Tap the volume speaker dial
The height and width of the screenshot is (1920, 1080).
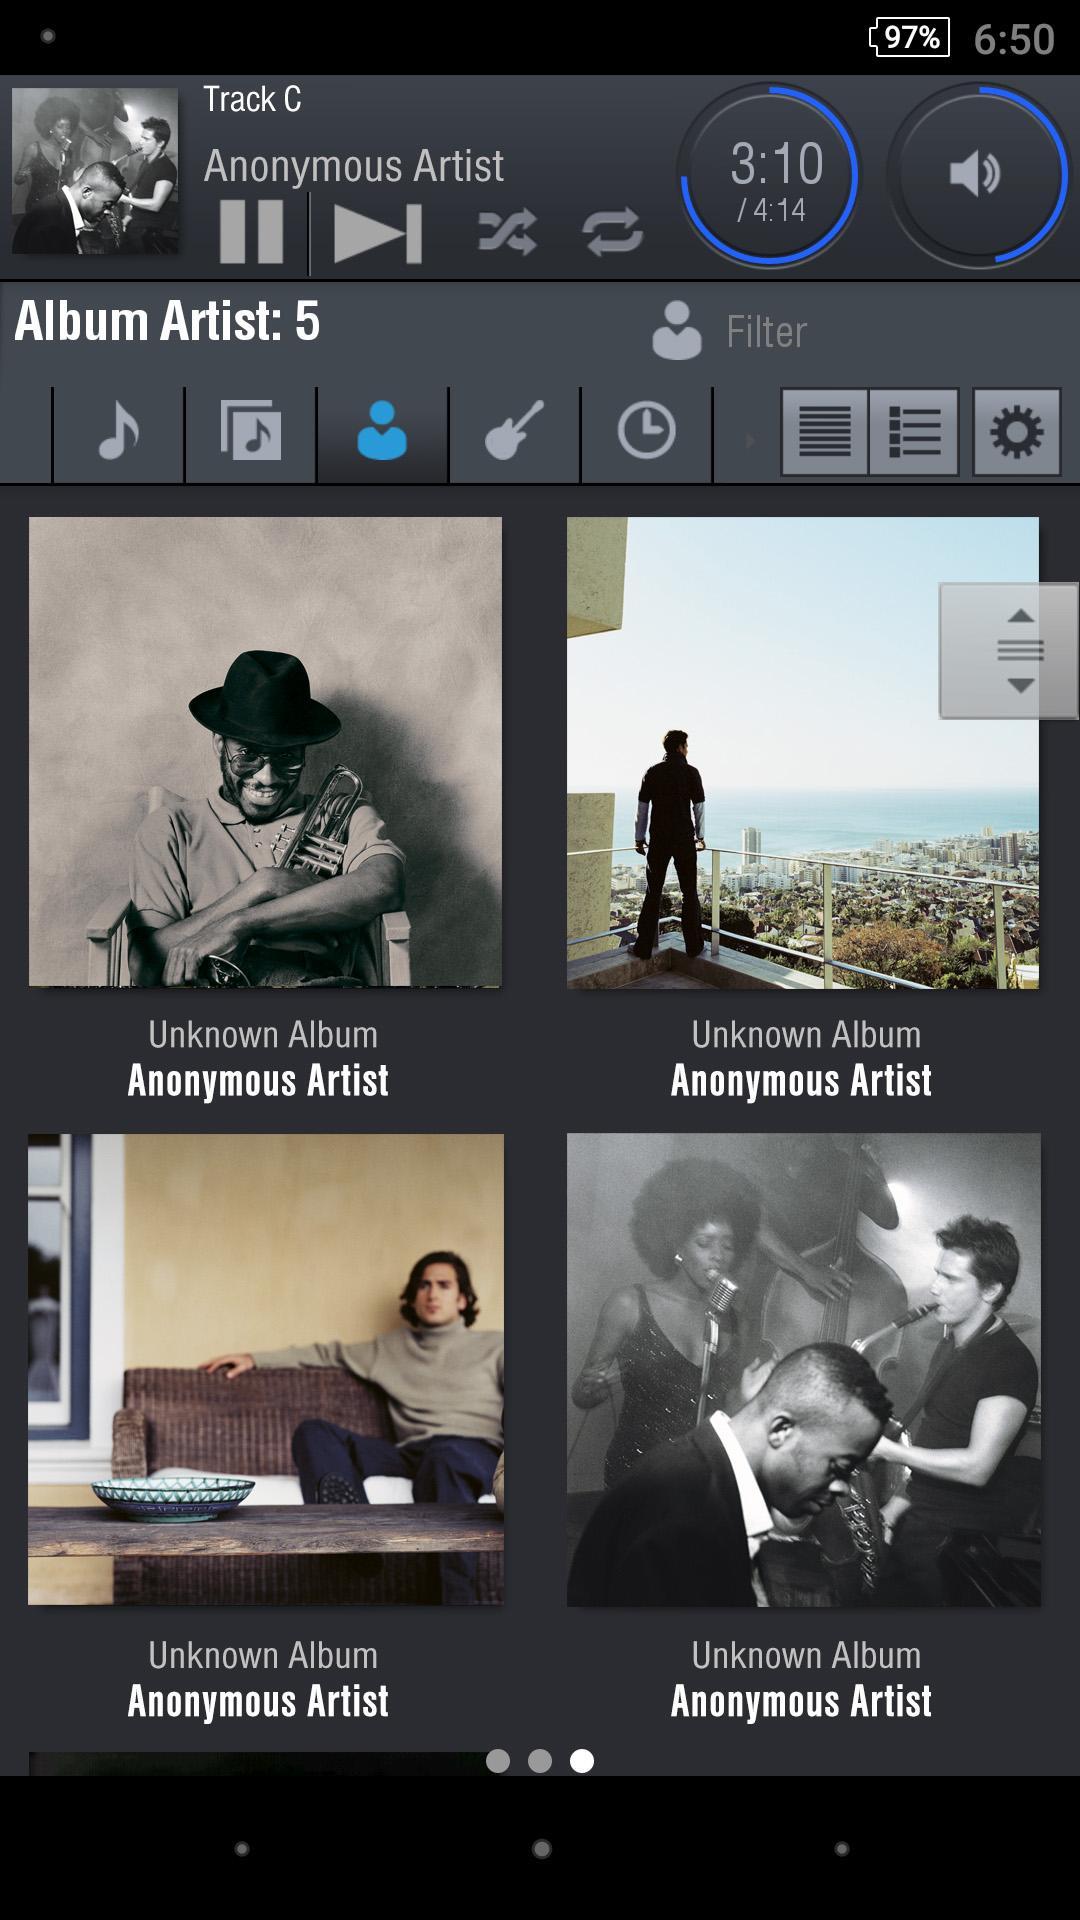point(975,175)
